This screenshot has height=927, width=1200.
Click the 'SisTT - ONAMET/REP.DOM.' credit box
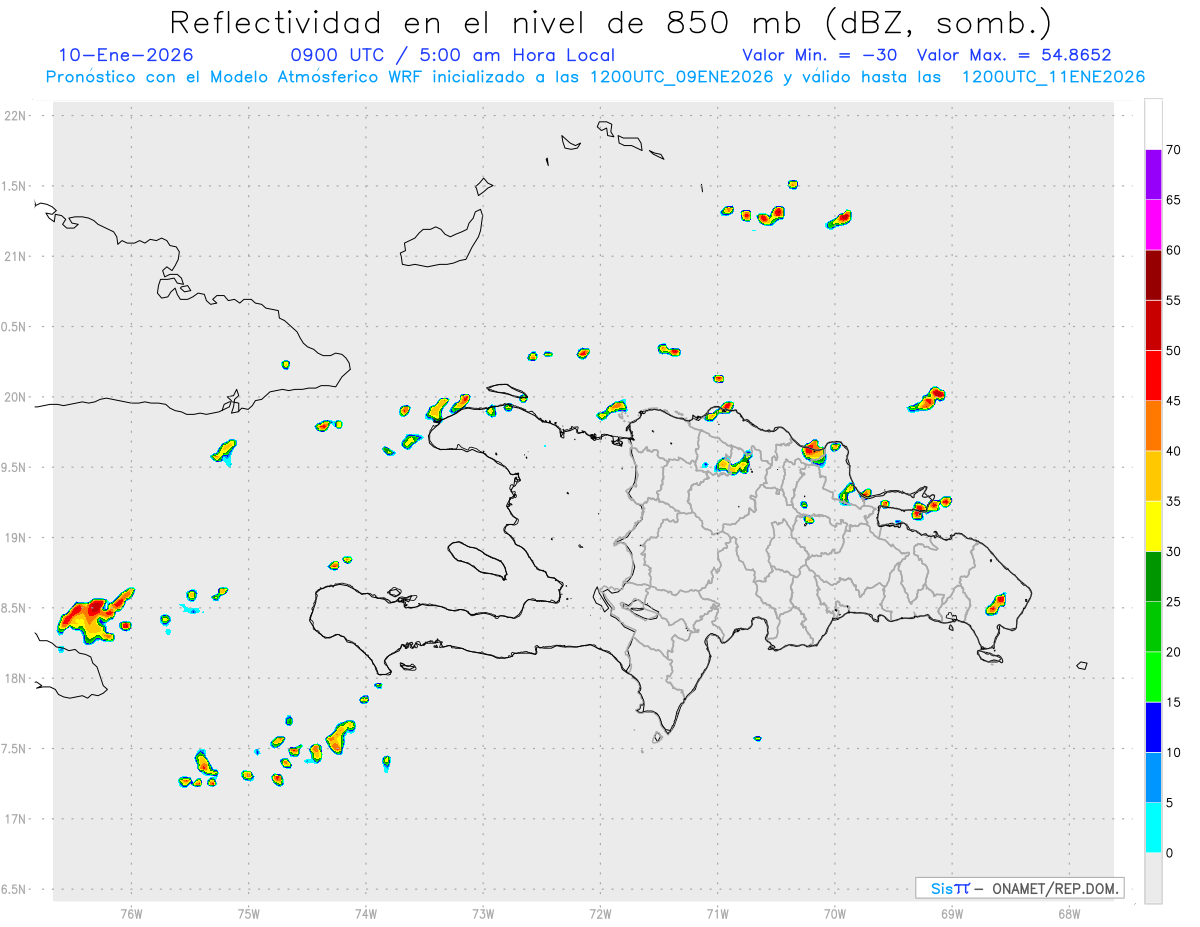[x=1019, y=888]
